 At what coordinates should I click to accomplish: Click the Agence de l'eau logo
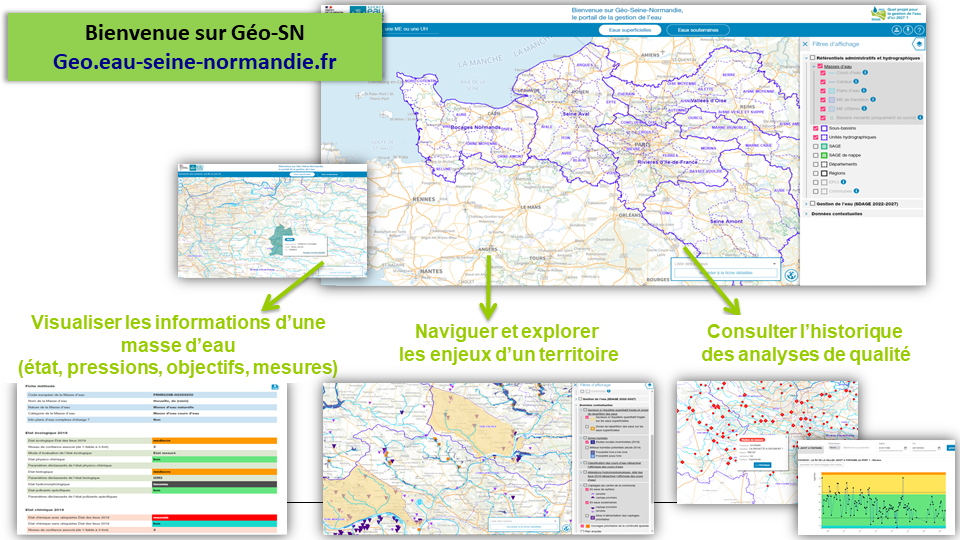click(366, 11)
